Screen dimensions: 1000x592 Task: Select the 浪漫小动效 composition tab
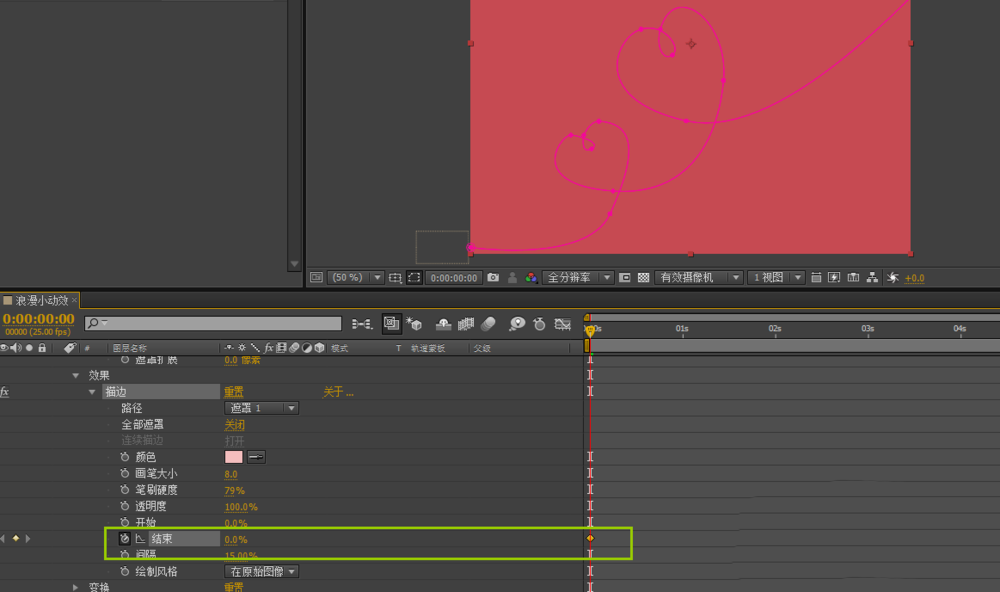click(41, 300)
